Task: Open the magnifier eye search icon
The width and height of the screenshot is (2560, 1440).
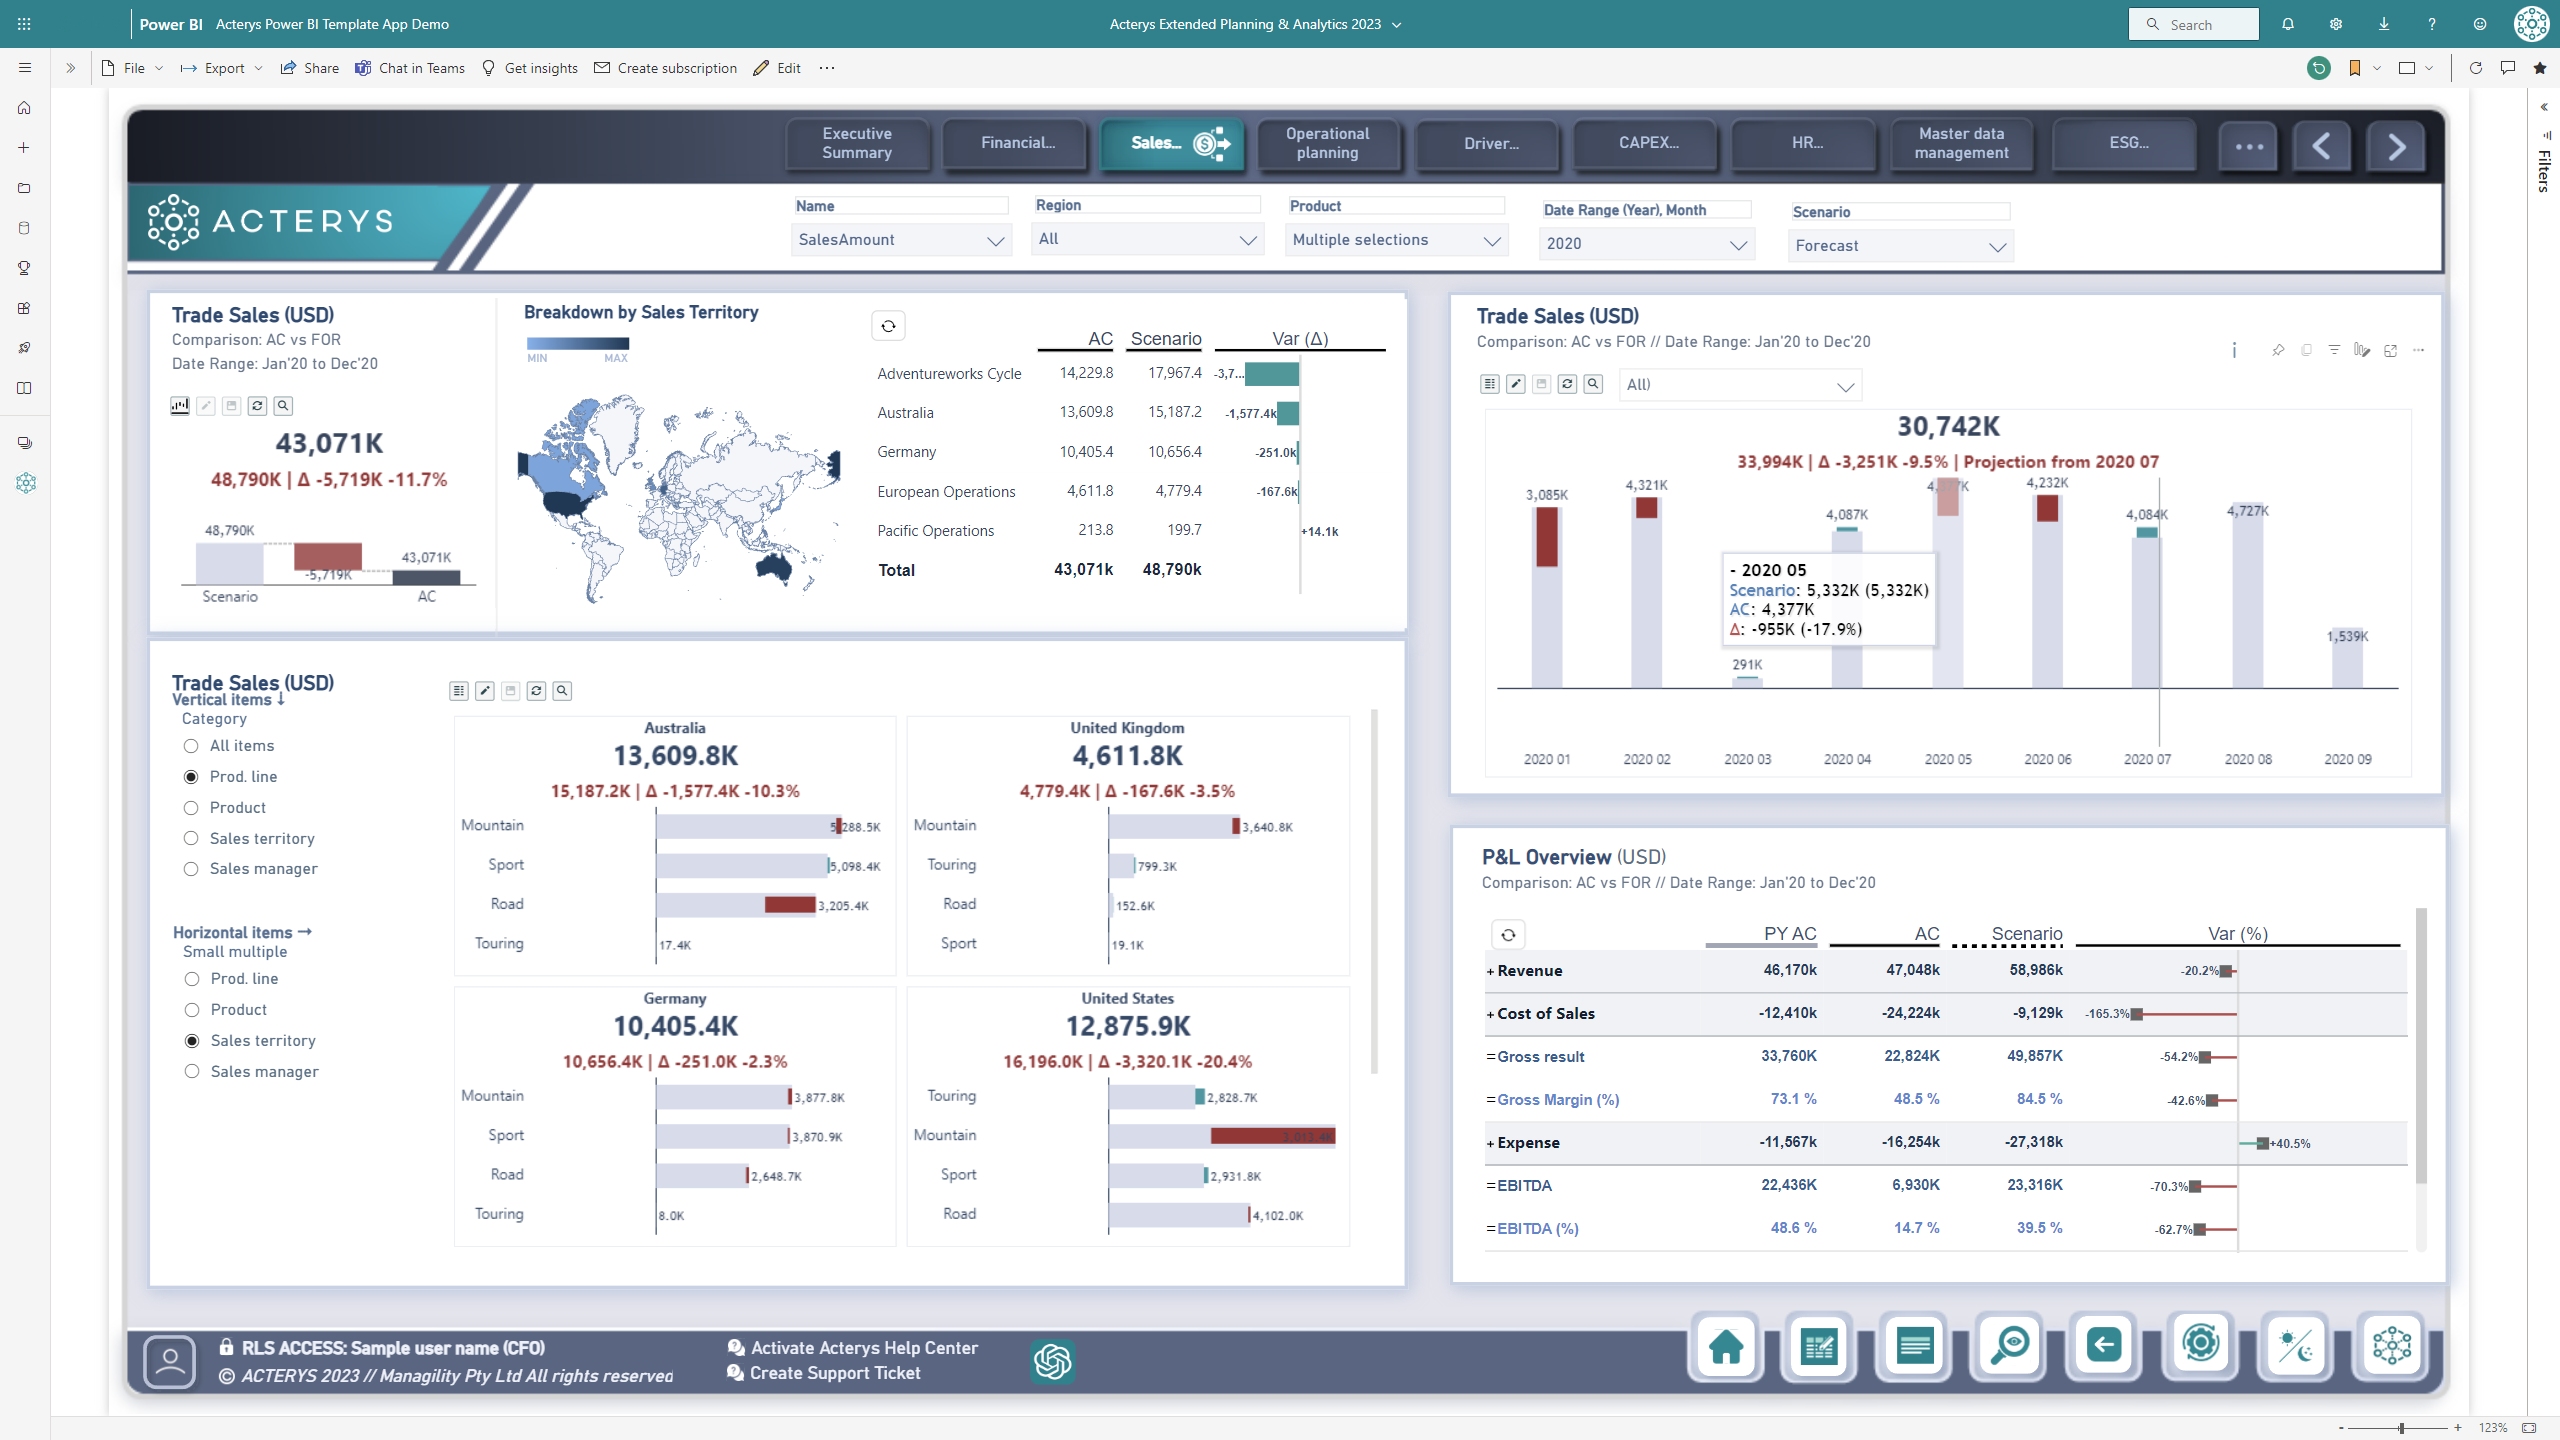Action: 2009,1346
